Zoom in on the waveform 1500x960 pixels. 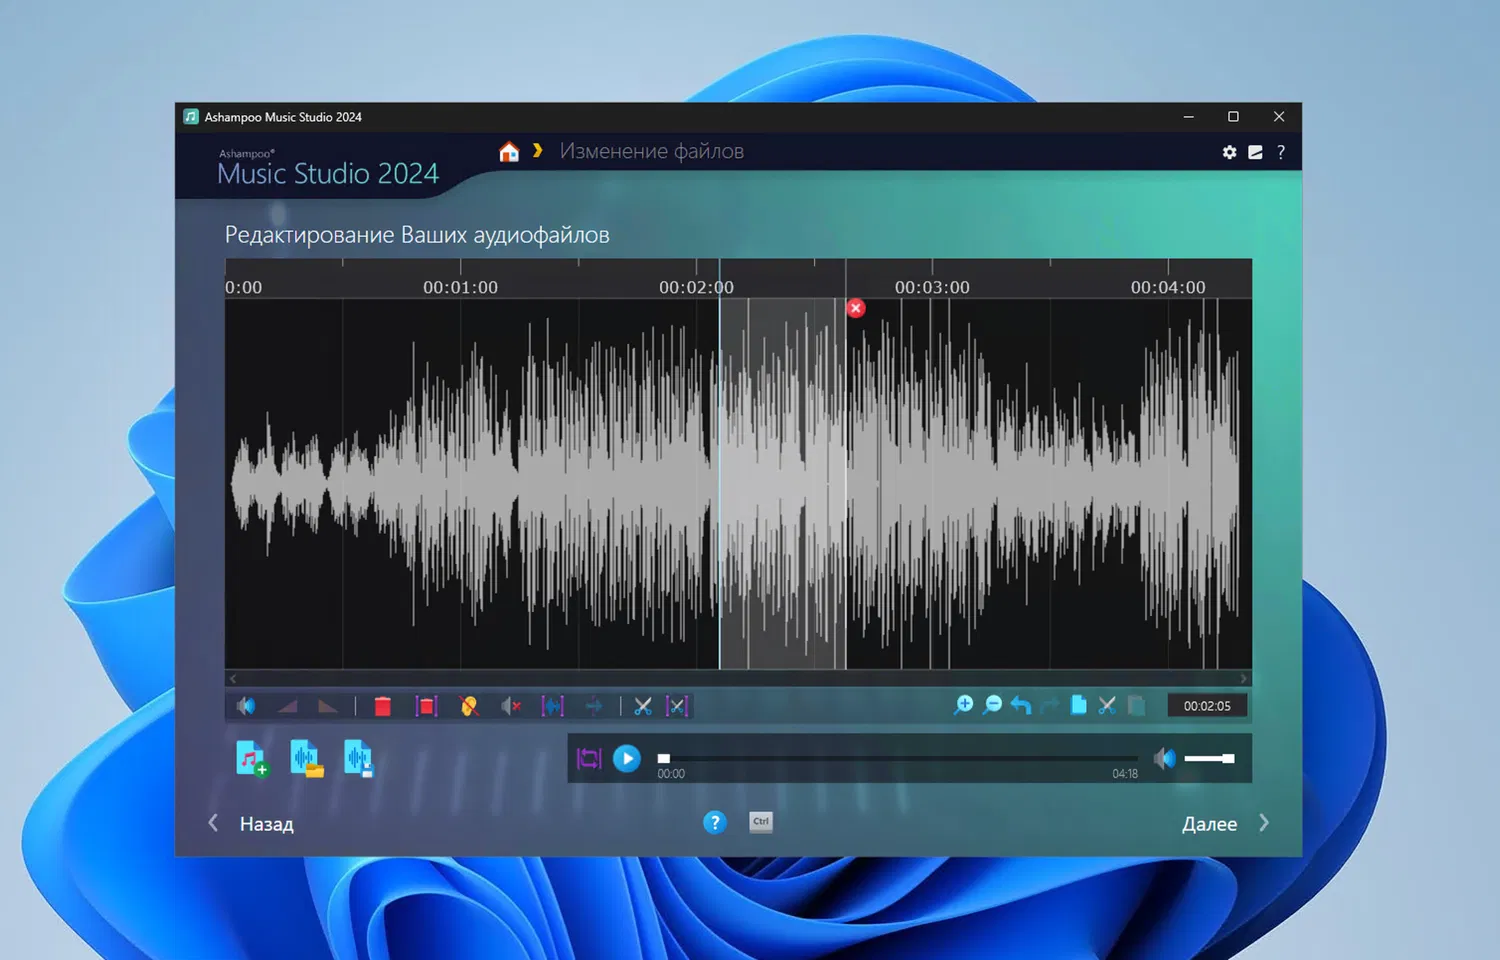pos(964,705)
